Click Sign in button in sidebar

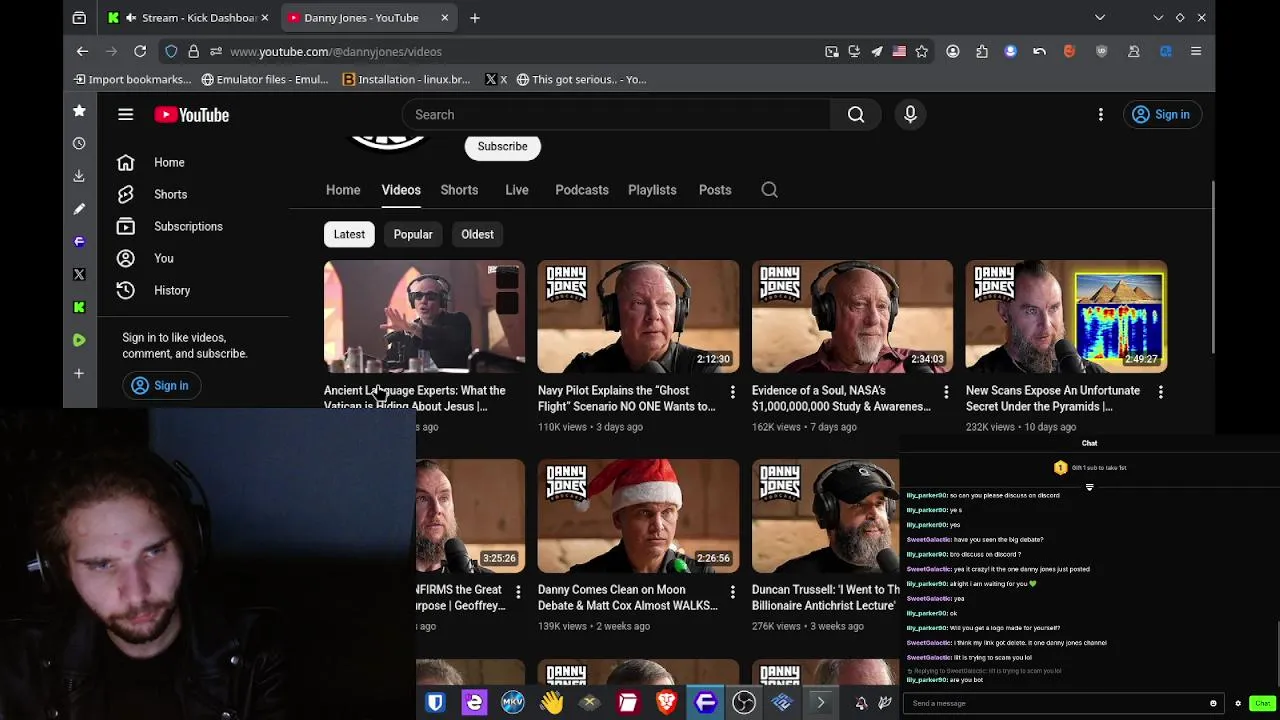(161, 386)
